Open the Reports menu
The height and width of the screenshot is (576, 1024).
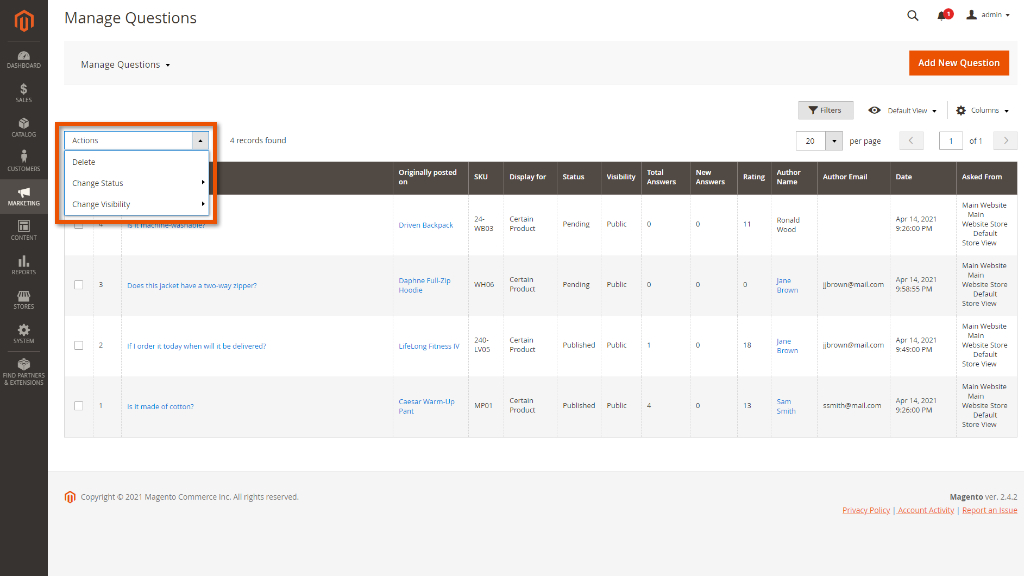(24, 265)
